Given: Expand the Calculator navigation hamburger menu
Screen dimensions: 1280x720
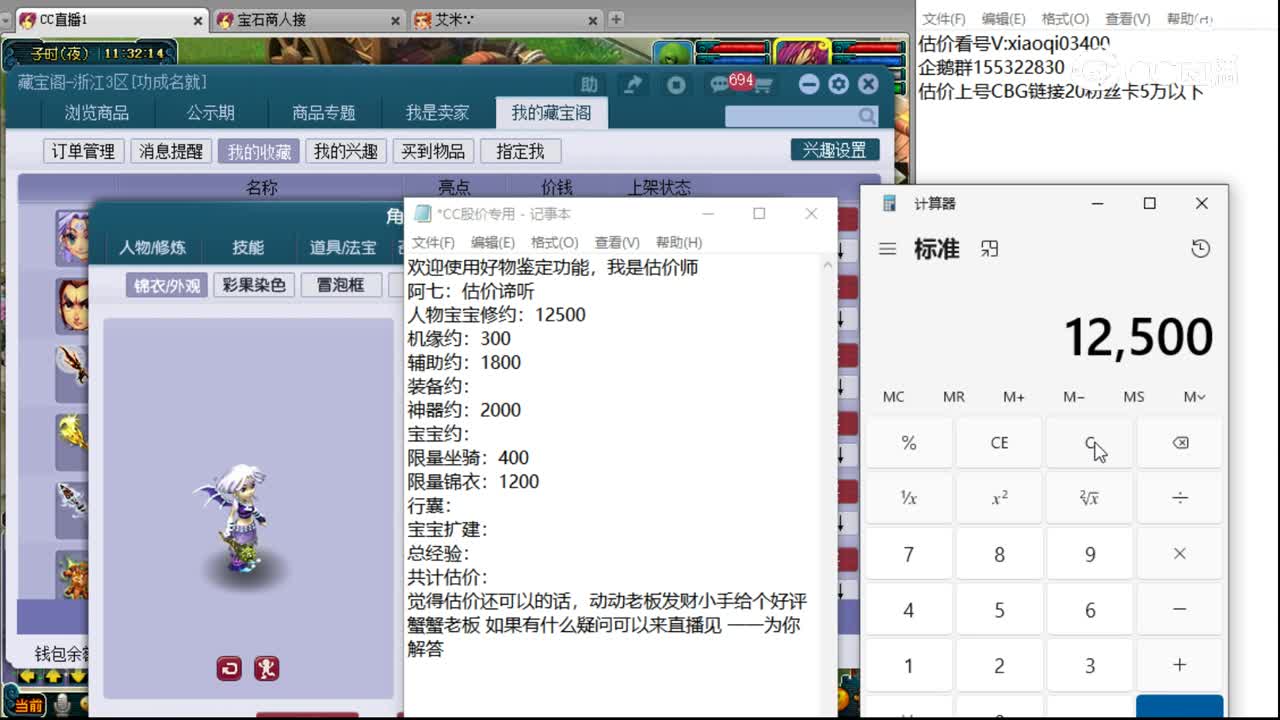Looking at the screenshot, I should (888, 250).
